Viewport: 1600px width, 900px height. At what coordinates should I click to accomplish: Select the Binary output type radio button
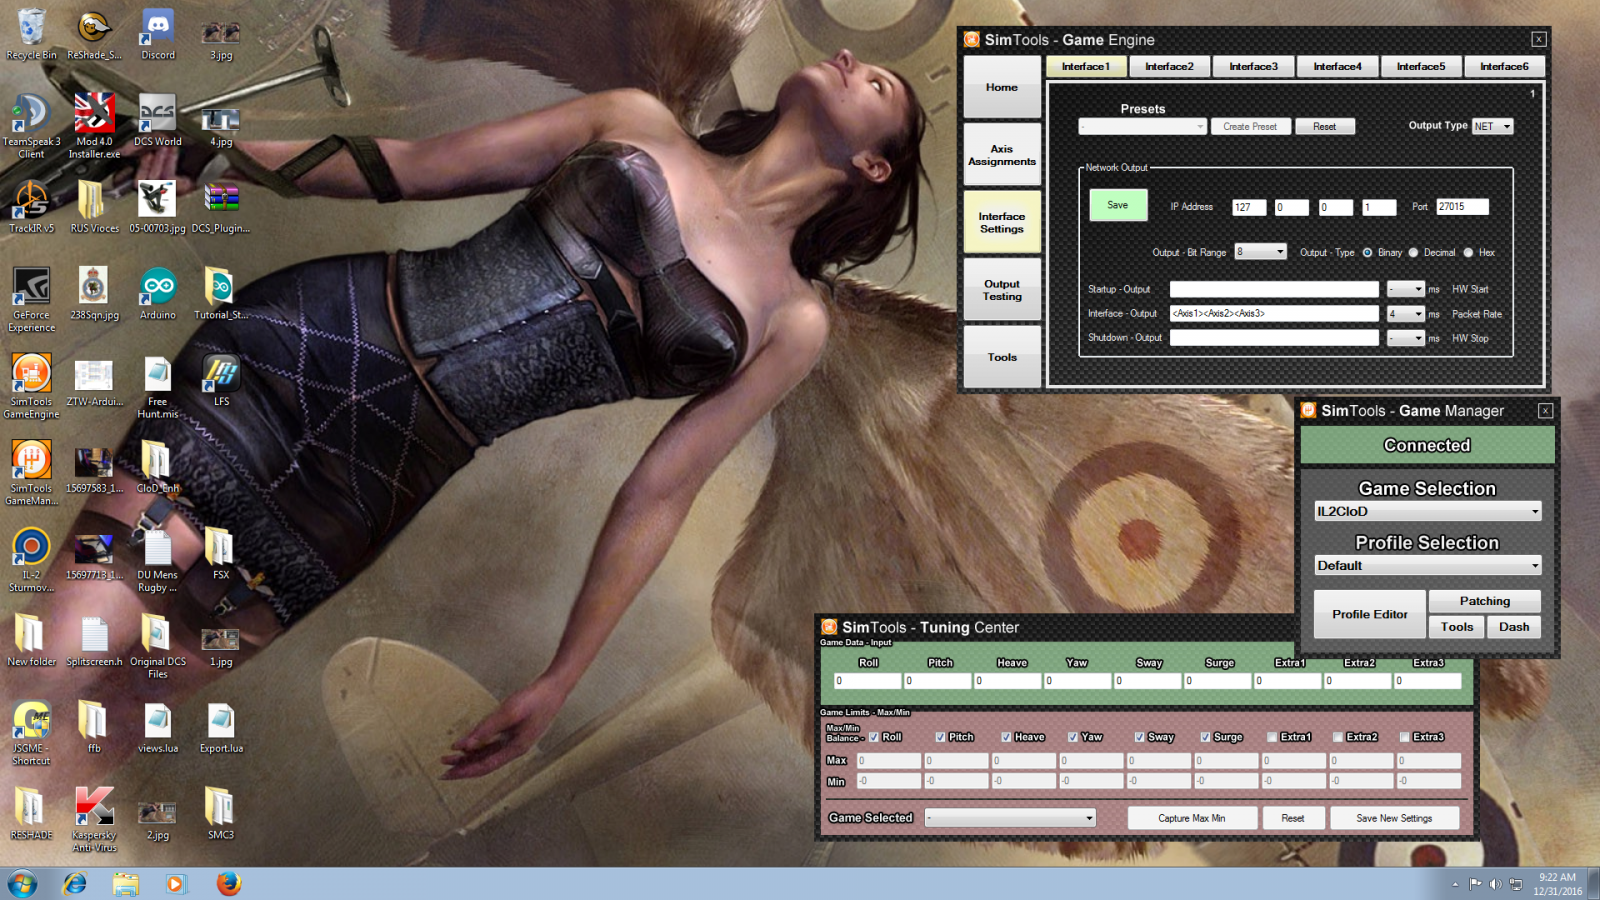pos(1367,253)
